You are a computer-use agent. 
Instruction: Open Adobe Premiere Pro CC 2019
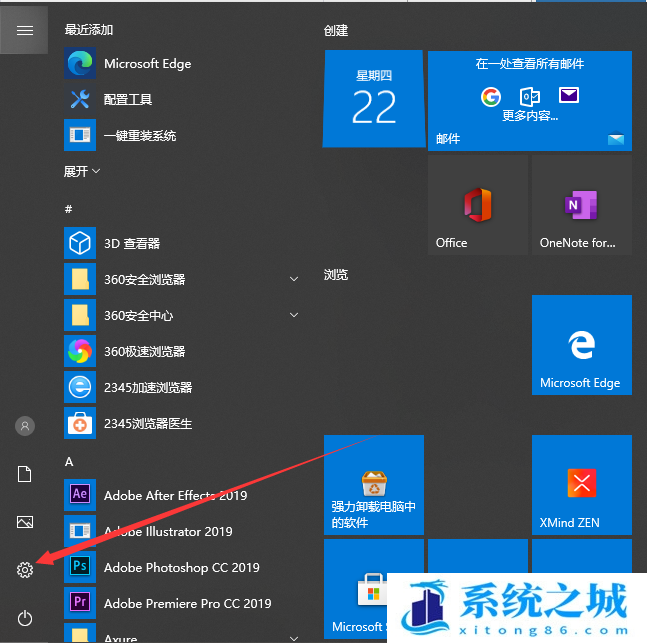tap(187, 603)
